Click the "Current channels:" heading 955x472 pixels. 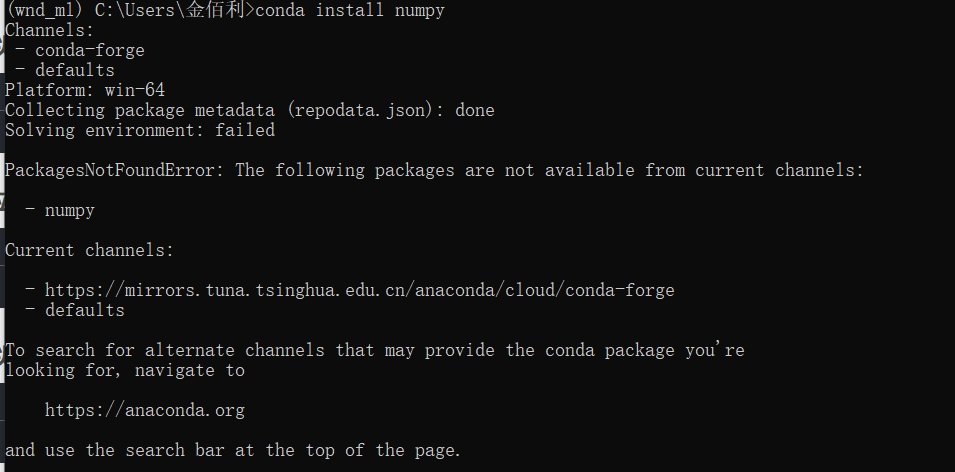pos(89,250)
